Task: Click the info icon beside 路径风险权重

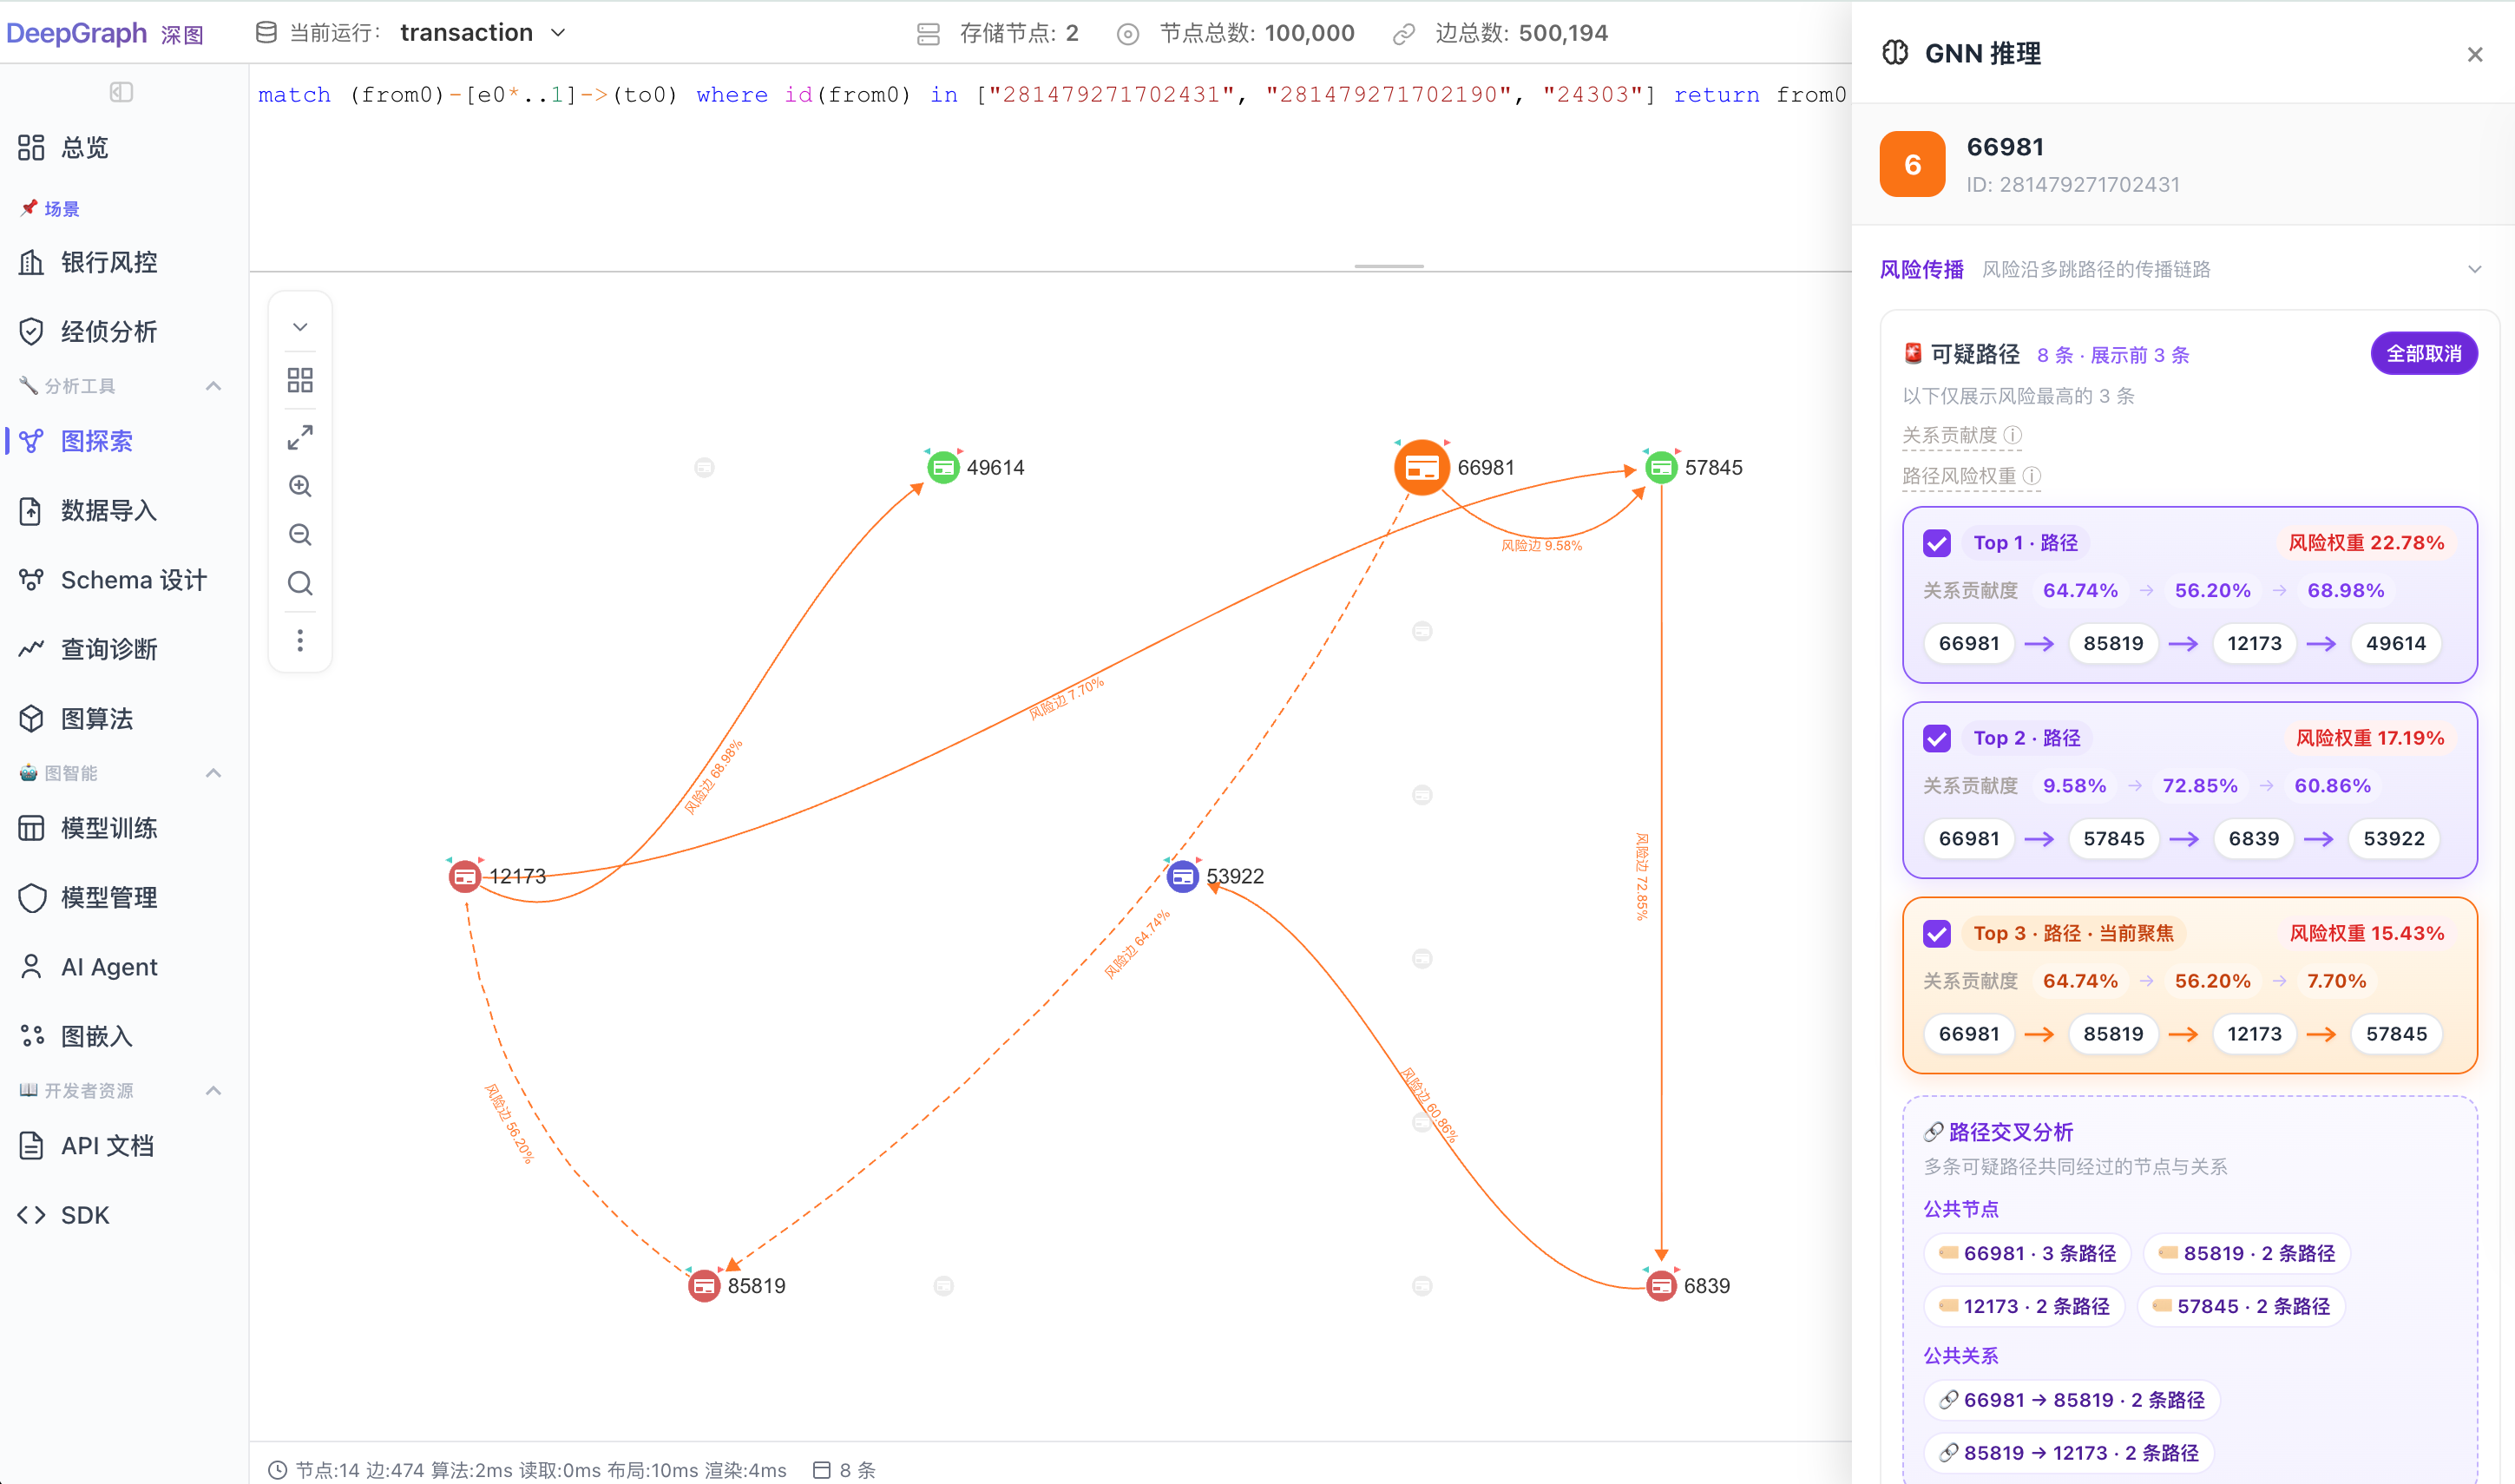Action: tap(2032, 476)
